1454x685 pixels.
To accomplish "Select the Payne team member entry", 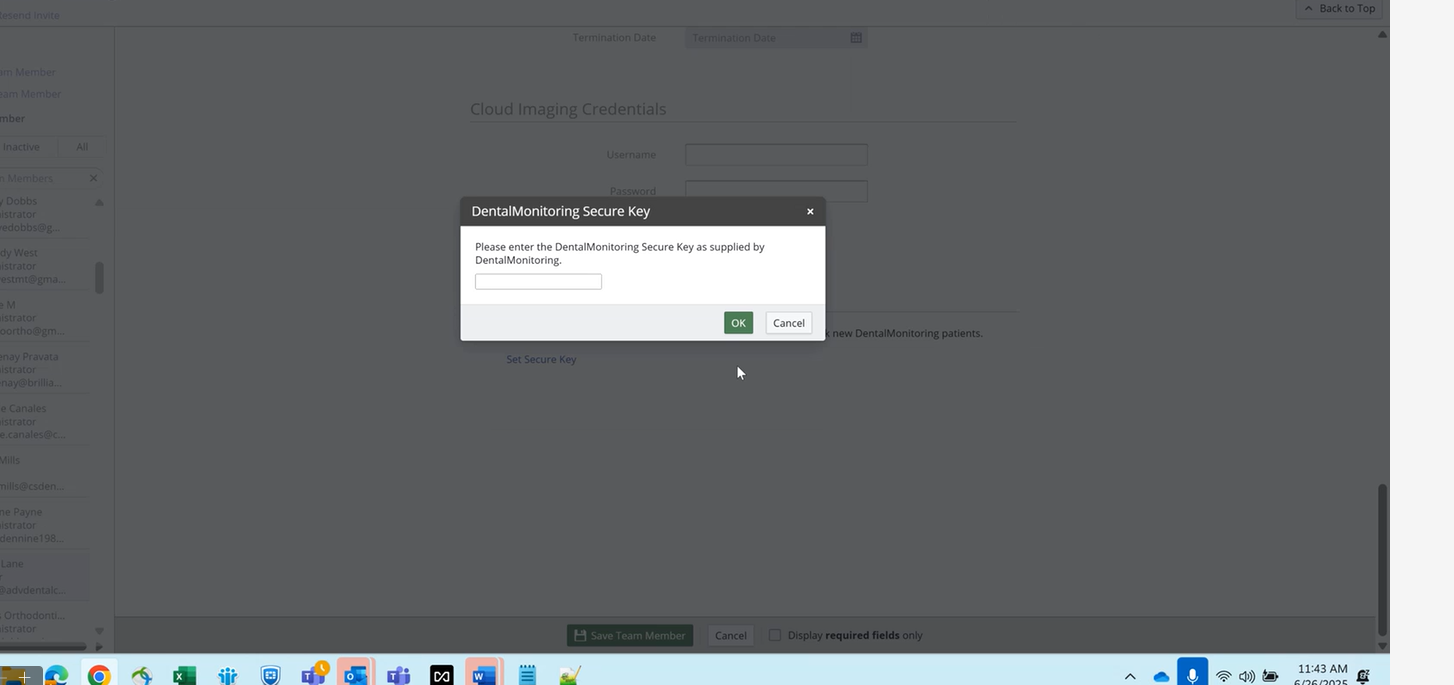I will point(44,526).
